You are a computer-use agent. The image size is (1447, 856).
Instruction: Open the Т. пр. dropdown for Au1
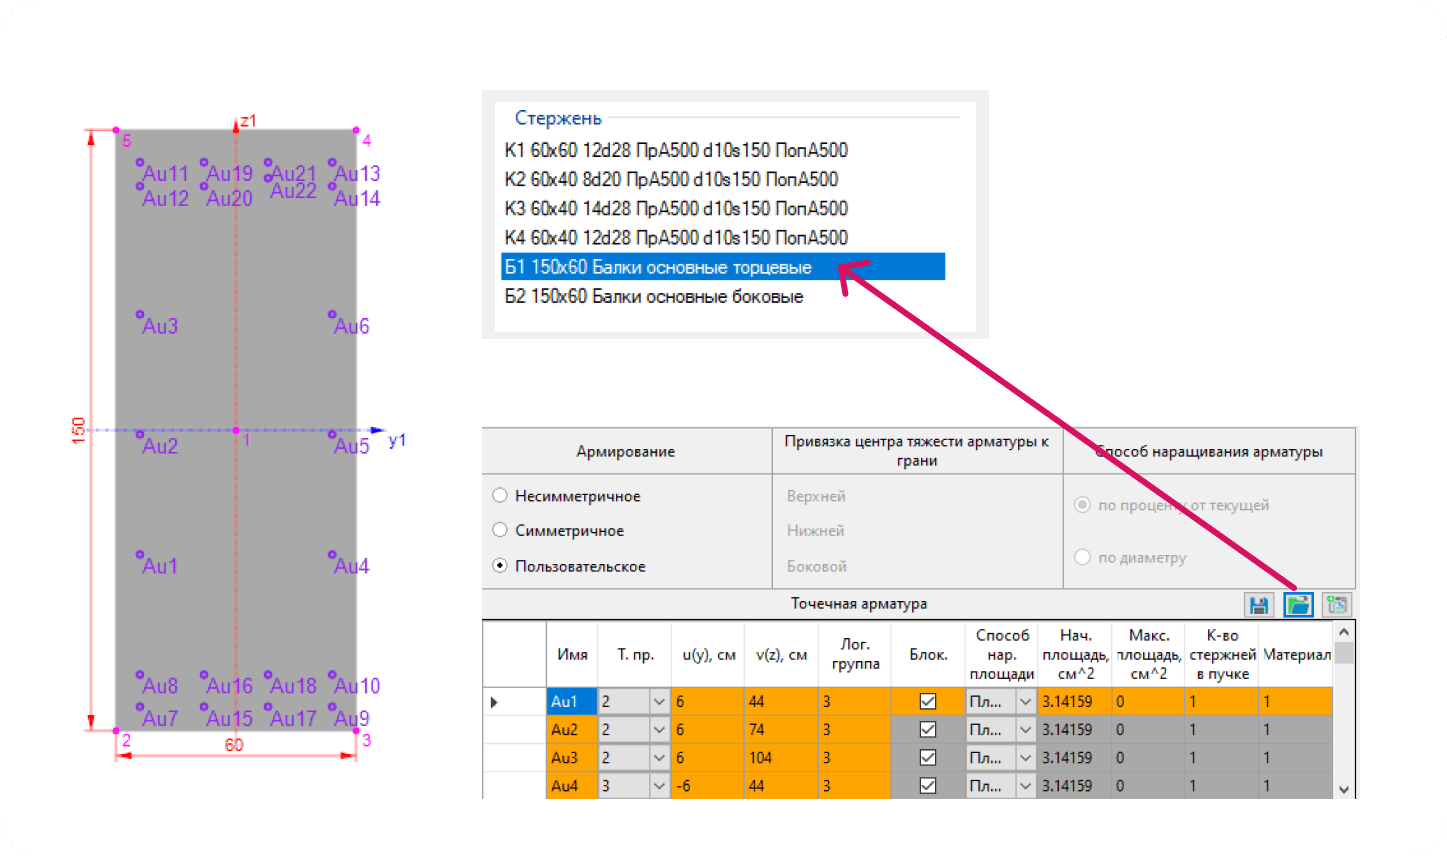[x=659, y=702]
